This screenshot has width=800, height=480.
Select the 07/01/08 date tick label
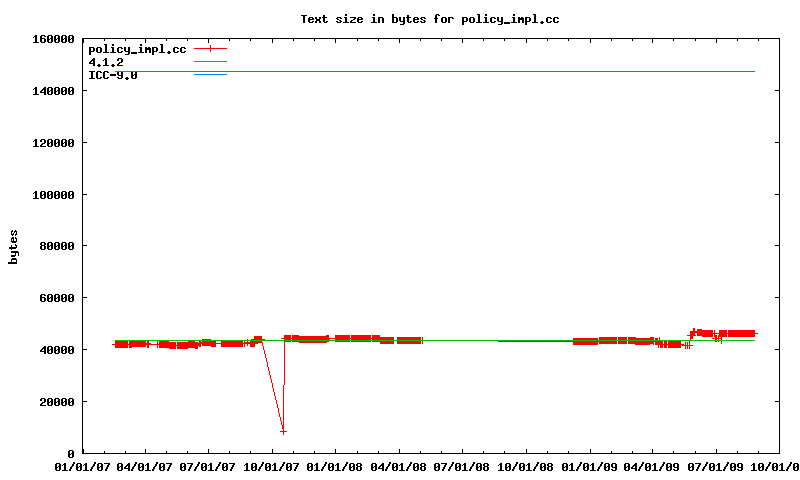coord(463,467)
